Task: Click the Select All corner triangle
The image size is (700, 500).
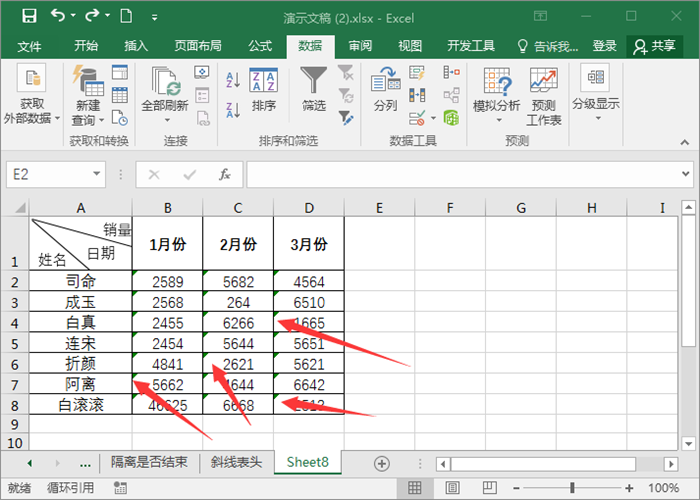Action: [x=21, y=208]
